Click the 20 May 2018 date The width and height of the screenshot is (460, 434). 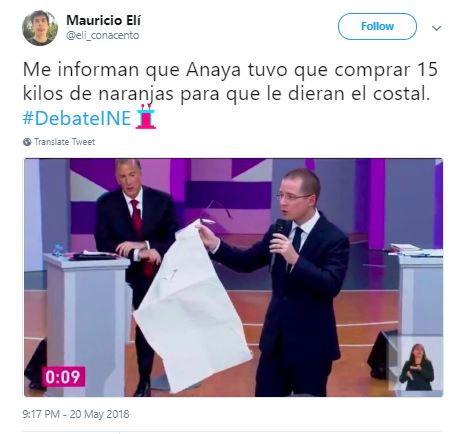[x=99, y=414]
